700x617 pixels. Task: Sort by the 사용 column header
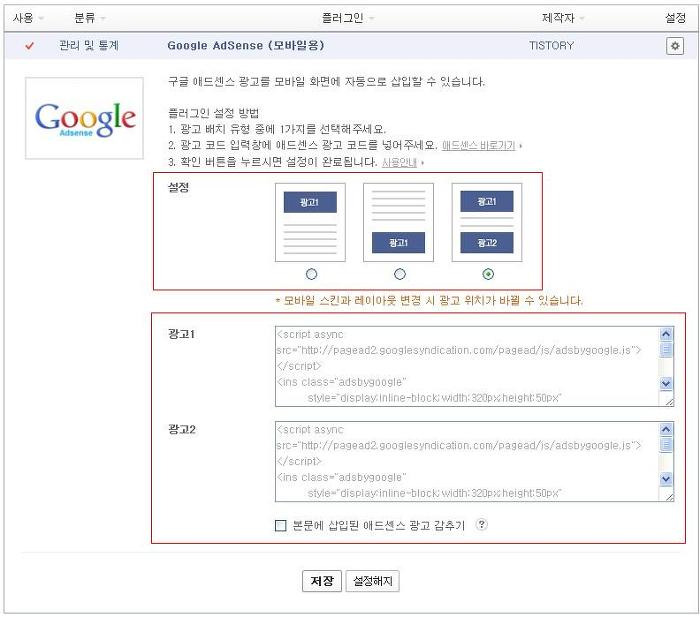28,18
